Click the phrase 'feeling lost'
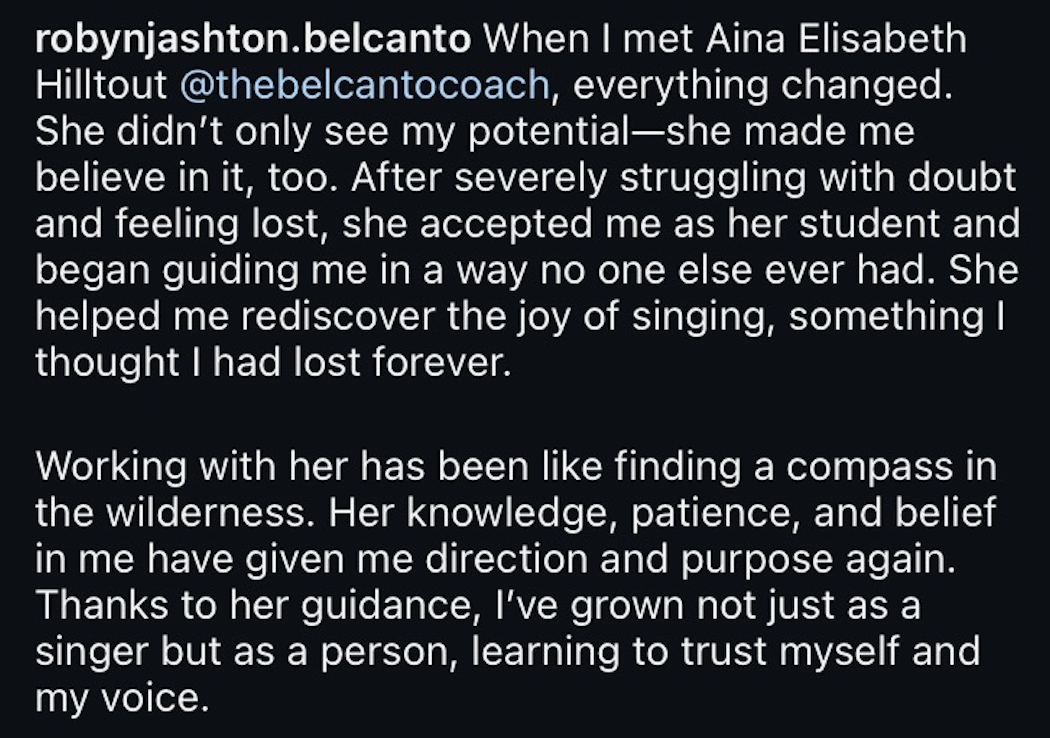Viewport: 1050px width, 738px height. 227,223
